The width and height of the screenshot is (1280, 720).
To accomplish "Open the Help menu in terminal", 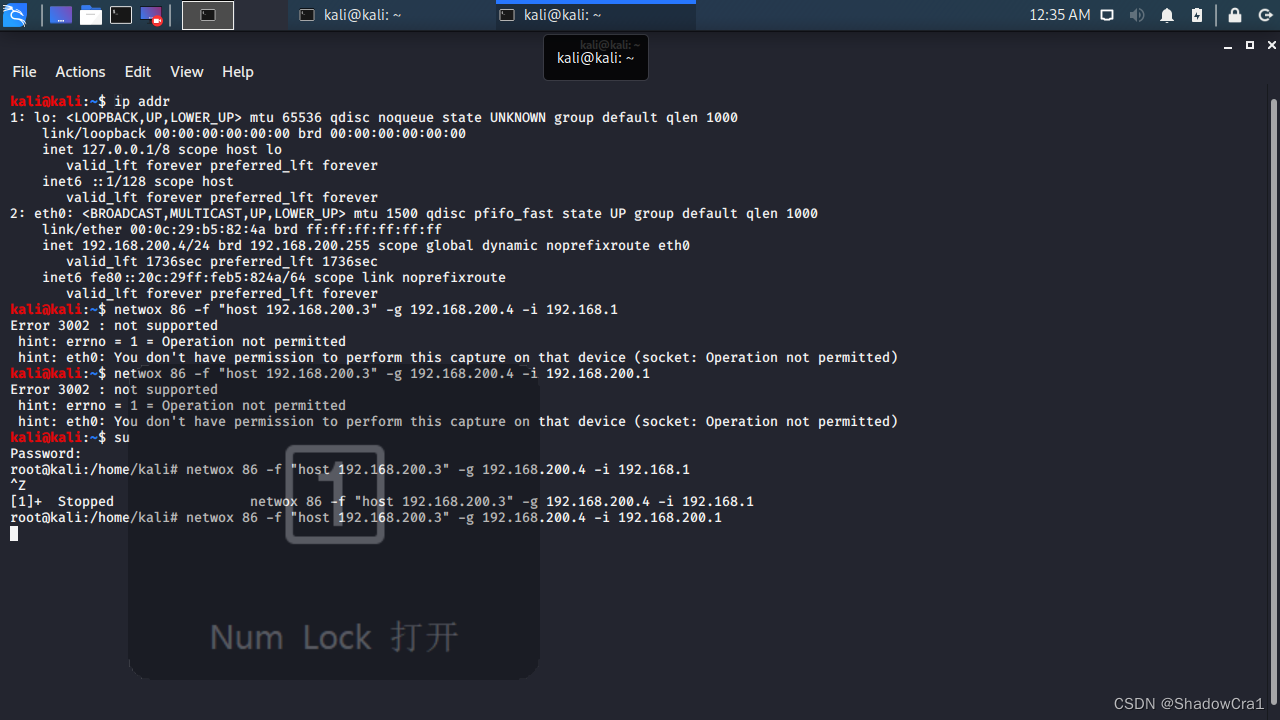I will click(238, 72).
